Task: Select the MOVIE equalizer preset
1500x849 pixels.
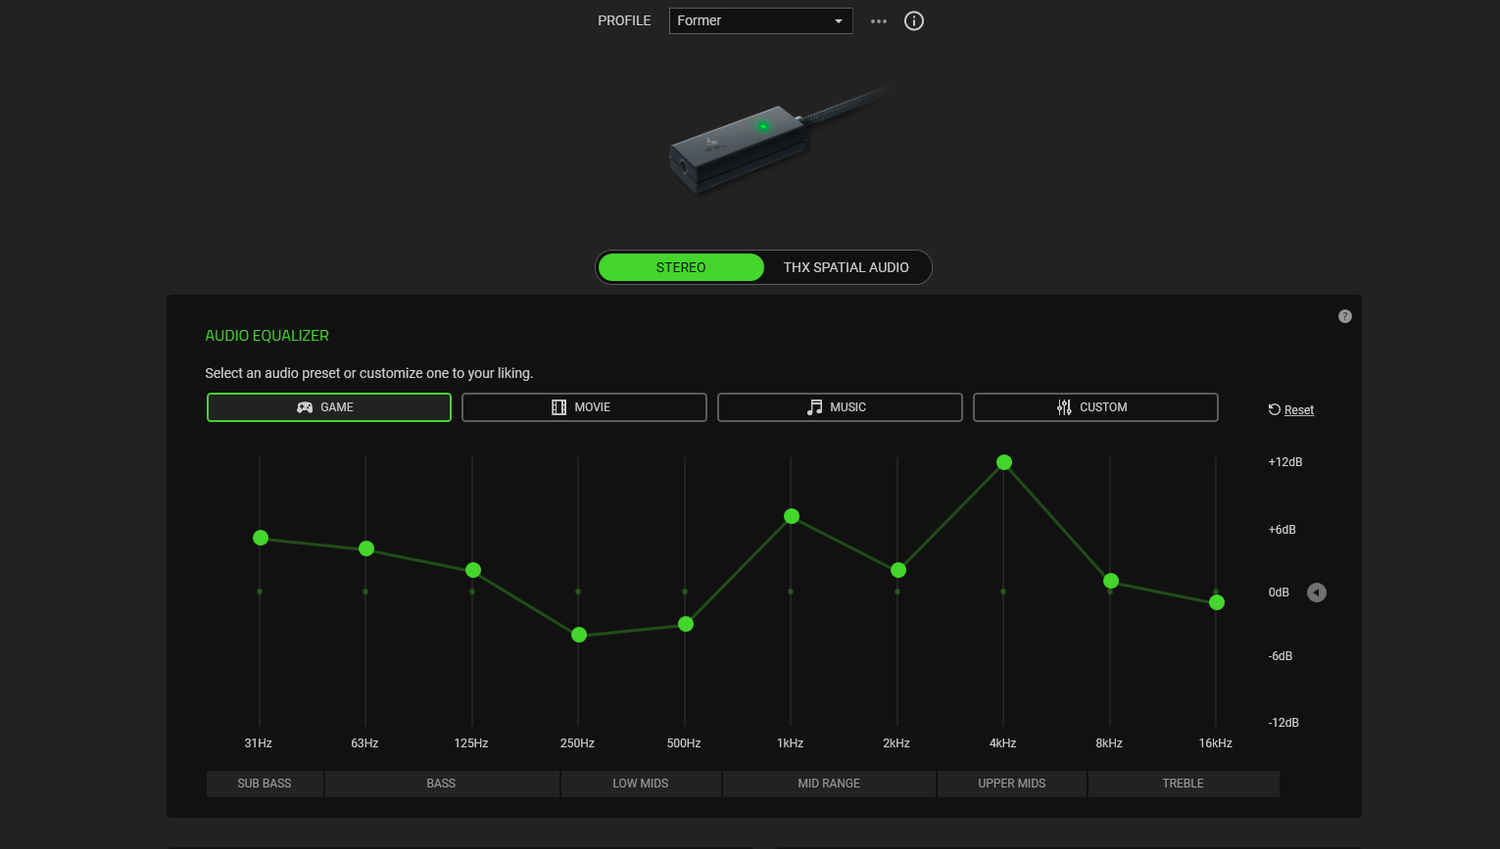Action: coord(584,407)
